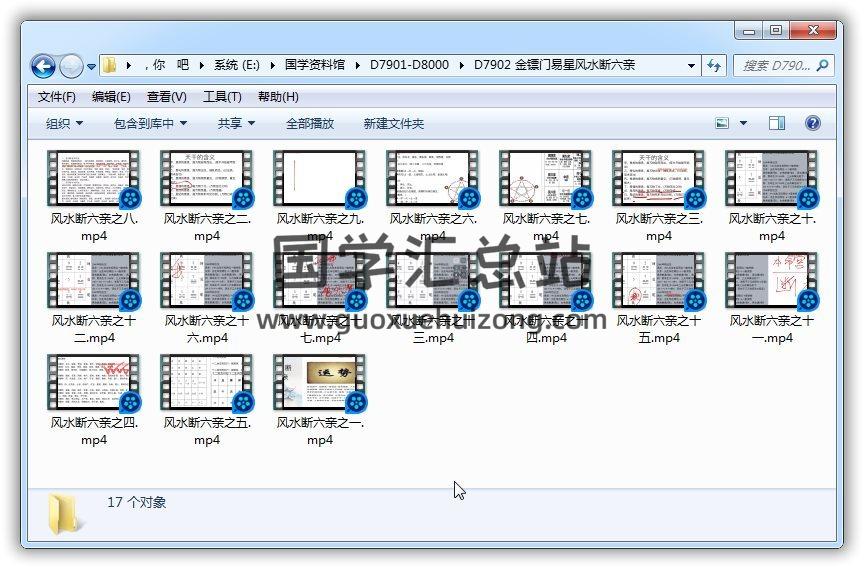
Task: Select video 风水断六亲之十一.mp4
Action: (x=771, y=297)
